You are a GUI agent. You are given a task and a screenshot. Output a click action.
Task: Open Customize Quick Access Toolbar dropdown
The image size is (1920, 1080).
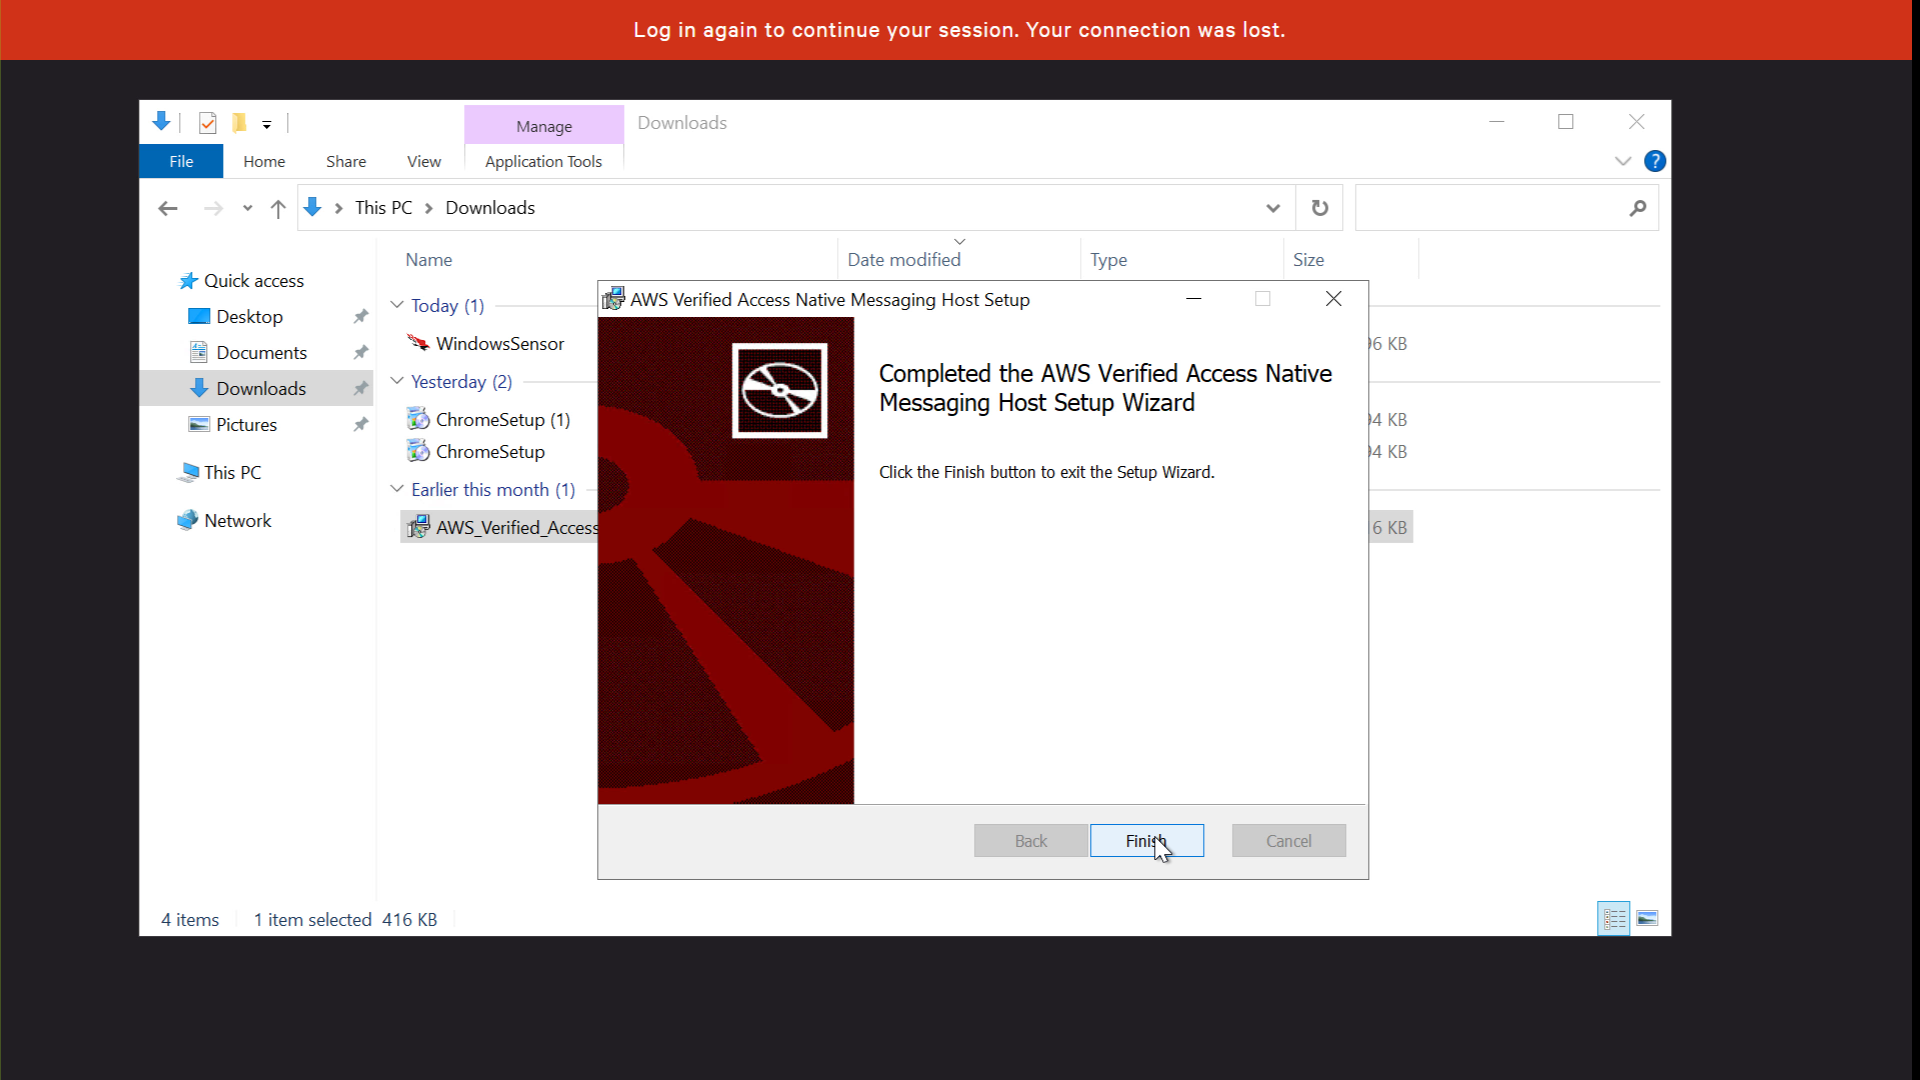(x=267, y=125)
